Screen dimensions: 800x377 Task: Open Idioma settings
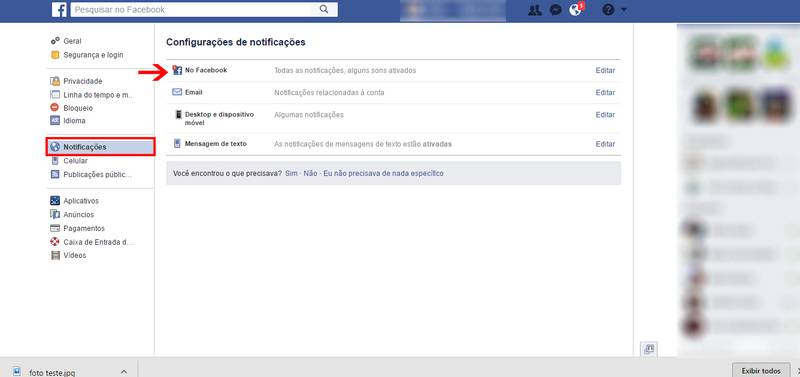74,121
